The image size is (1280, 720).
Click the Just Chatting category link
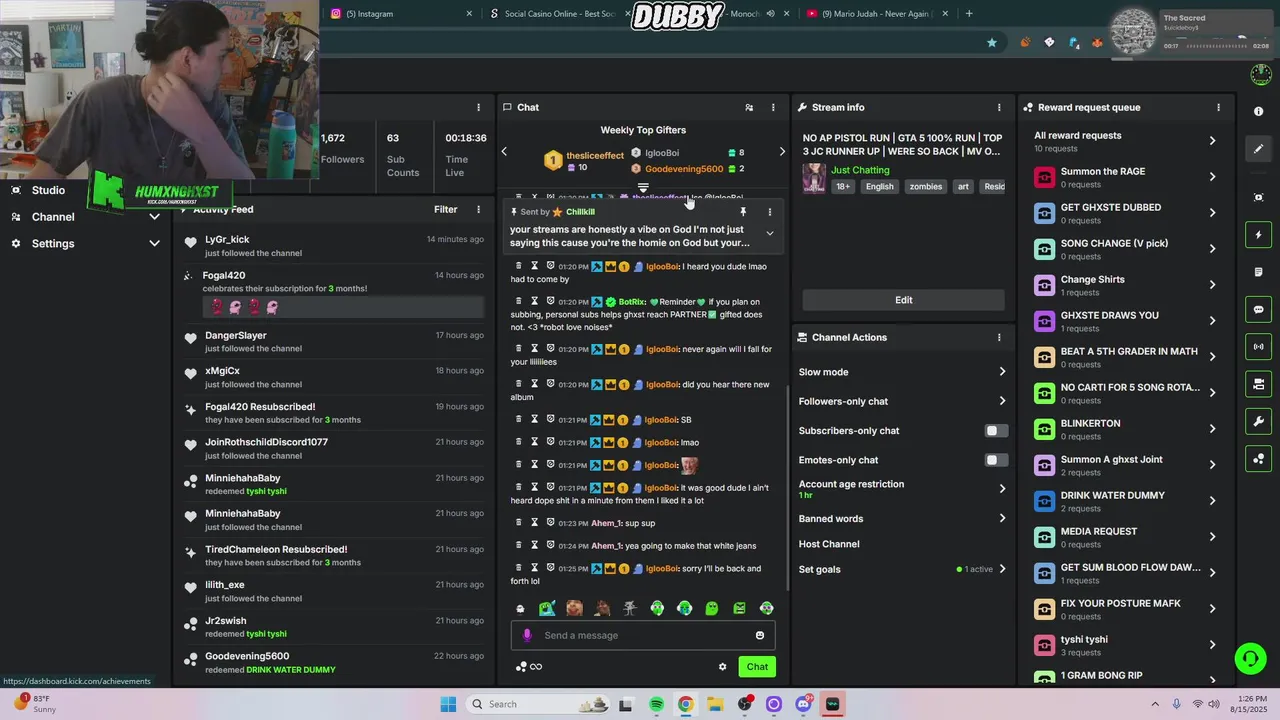click(860, 170)
